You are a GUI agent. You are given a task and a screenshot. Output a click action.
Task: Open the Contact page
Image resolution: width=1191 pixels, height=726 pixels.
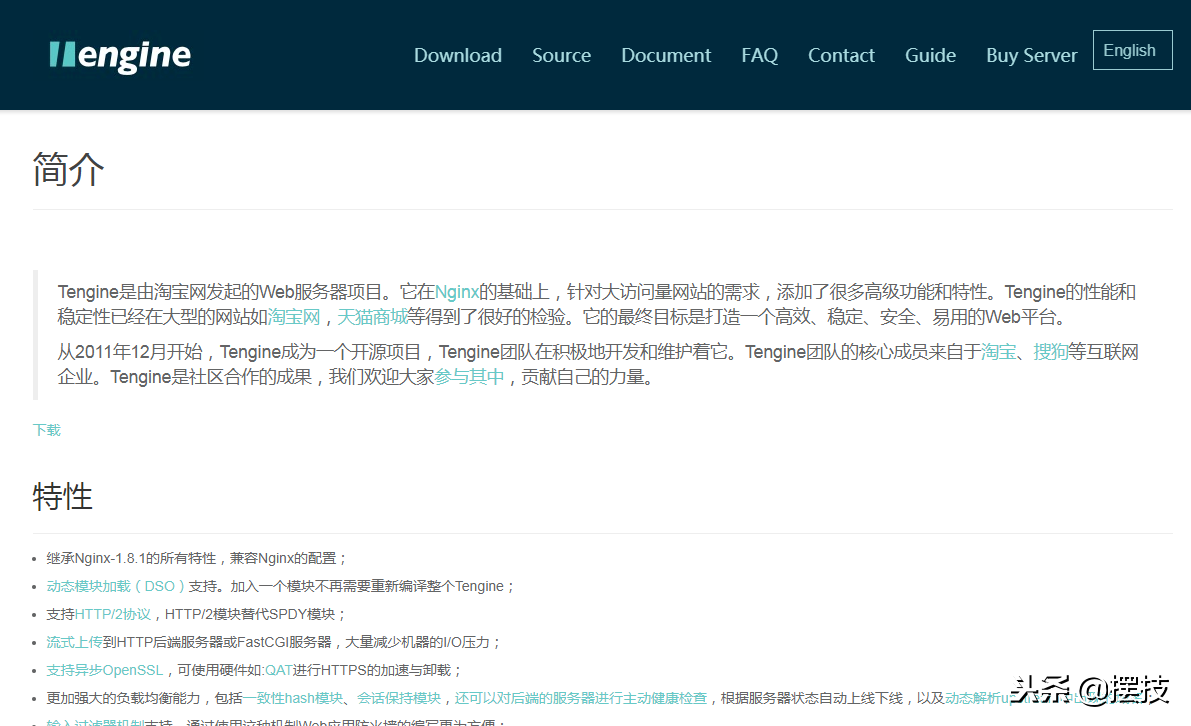click(841, 56)
